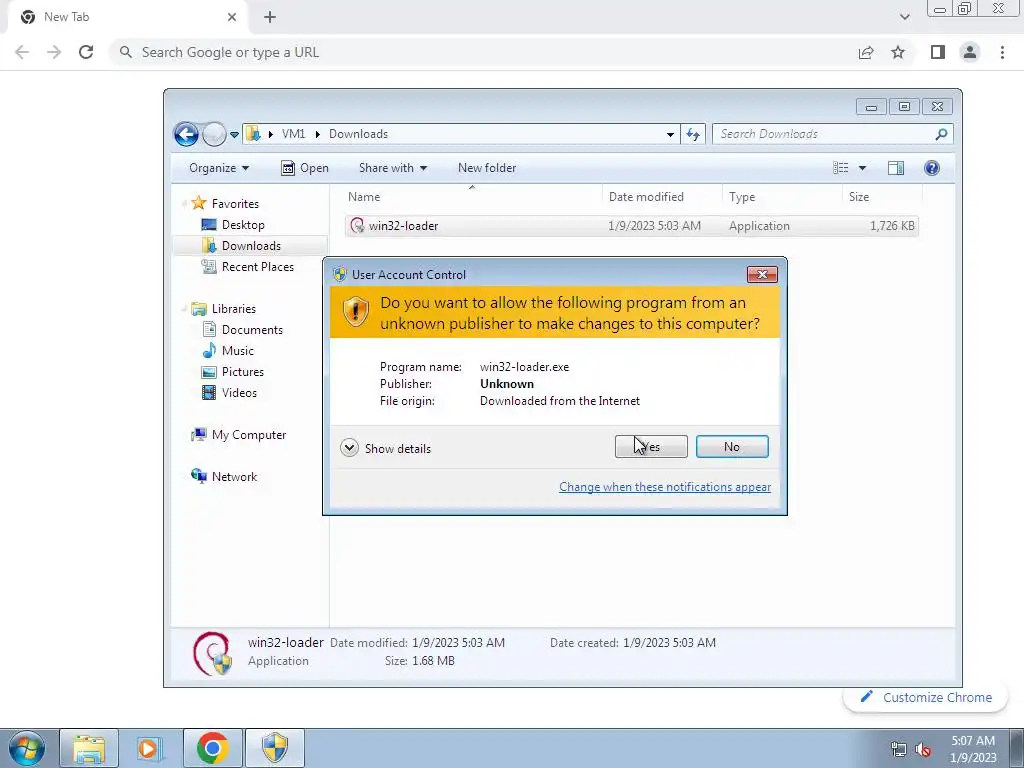Toggle the Chrome side panel icon
This screenshot has height=768, width=1024.
(x=938, y=52)
